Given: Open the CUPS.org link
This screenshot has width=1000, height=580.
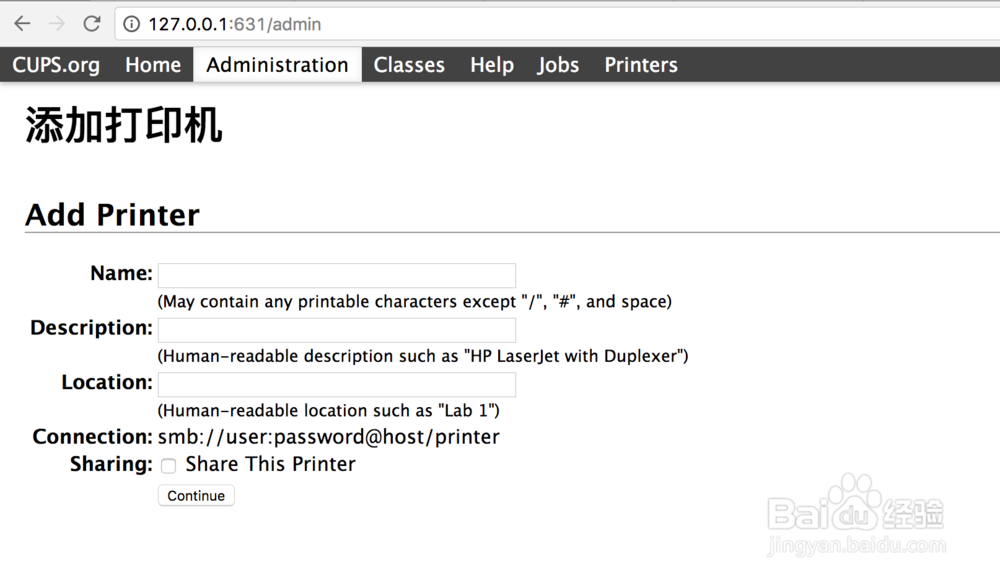Looking at the screenshot, I should (x=56, y=65).
